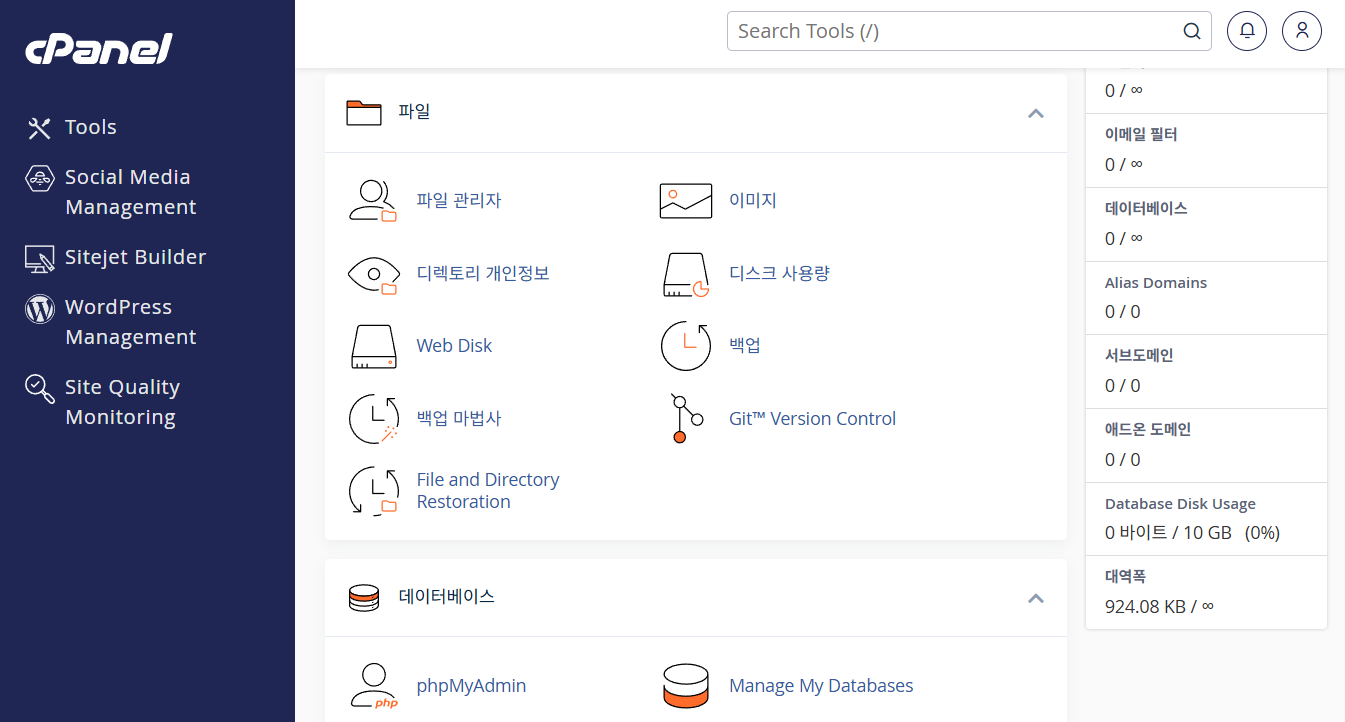Click the 이메일 필터 statistic label
The height and width of the screenshot is (722, 1345).
point(1141,134)
